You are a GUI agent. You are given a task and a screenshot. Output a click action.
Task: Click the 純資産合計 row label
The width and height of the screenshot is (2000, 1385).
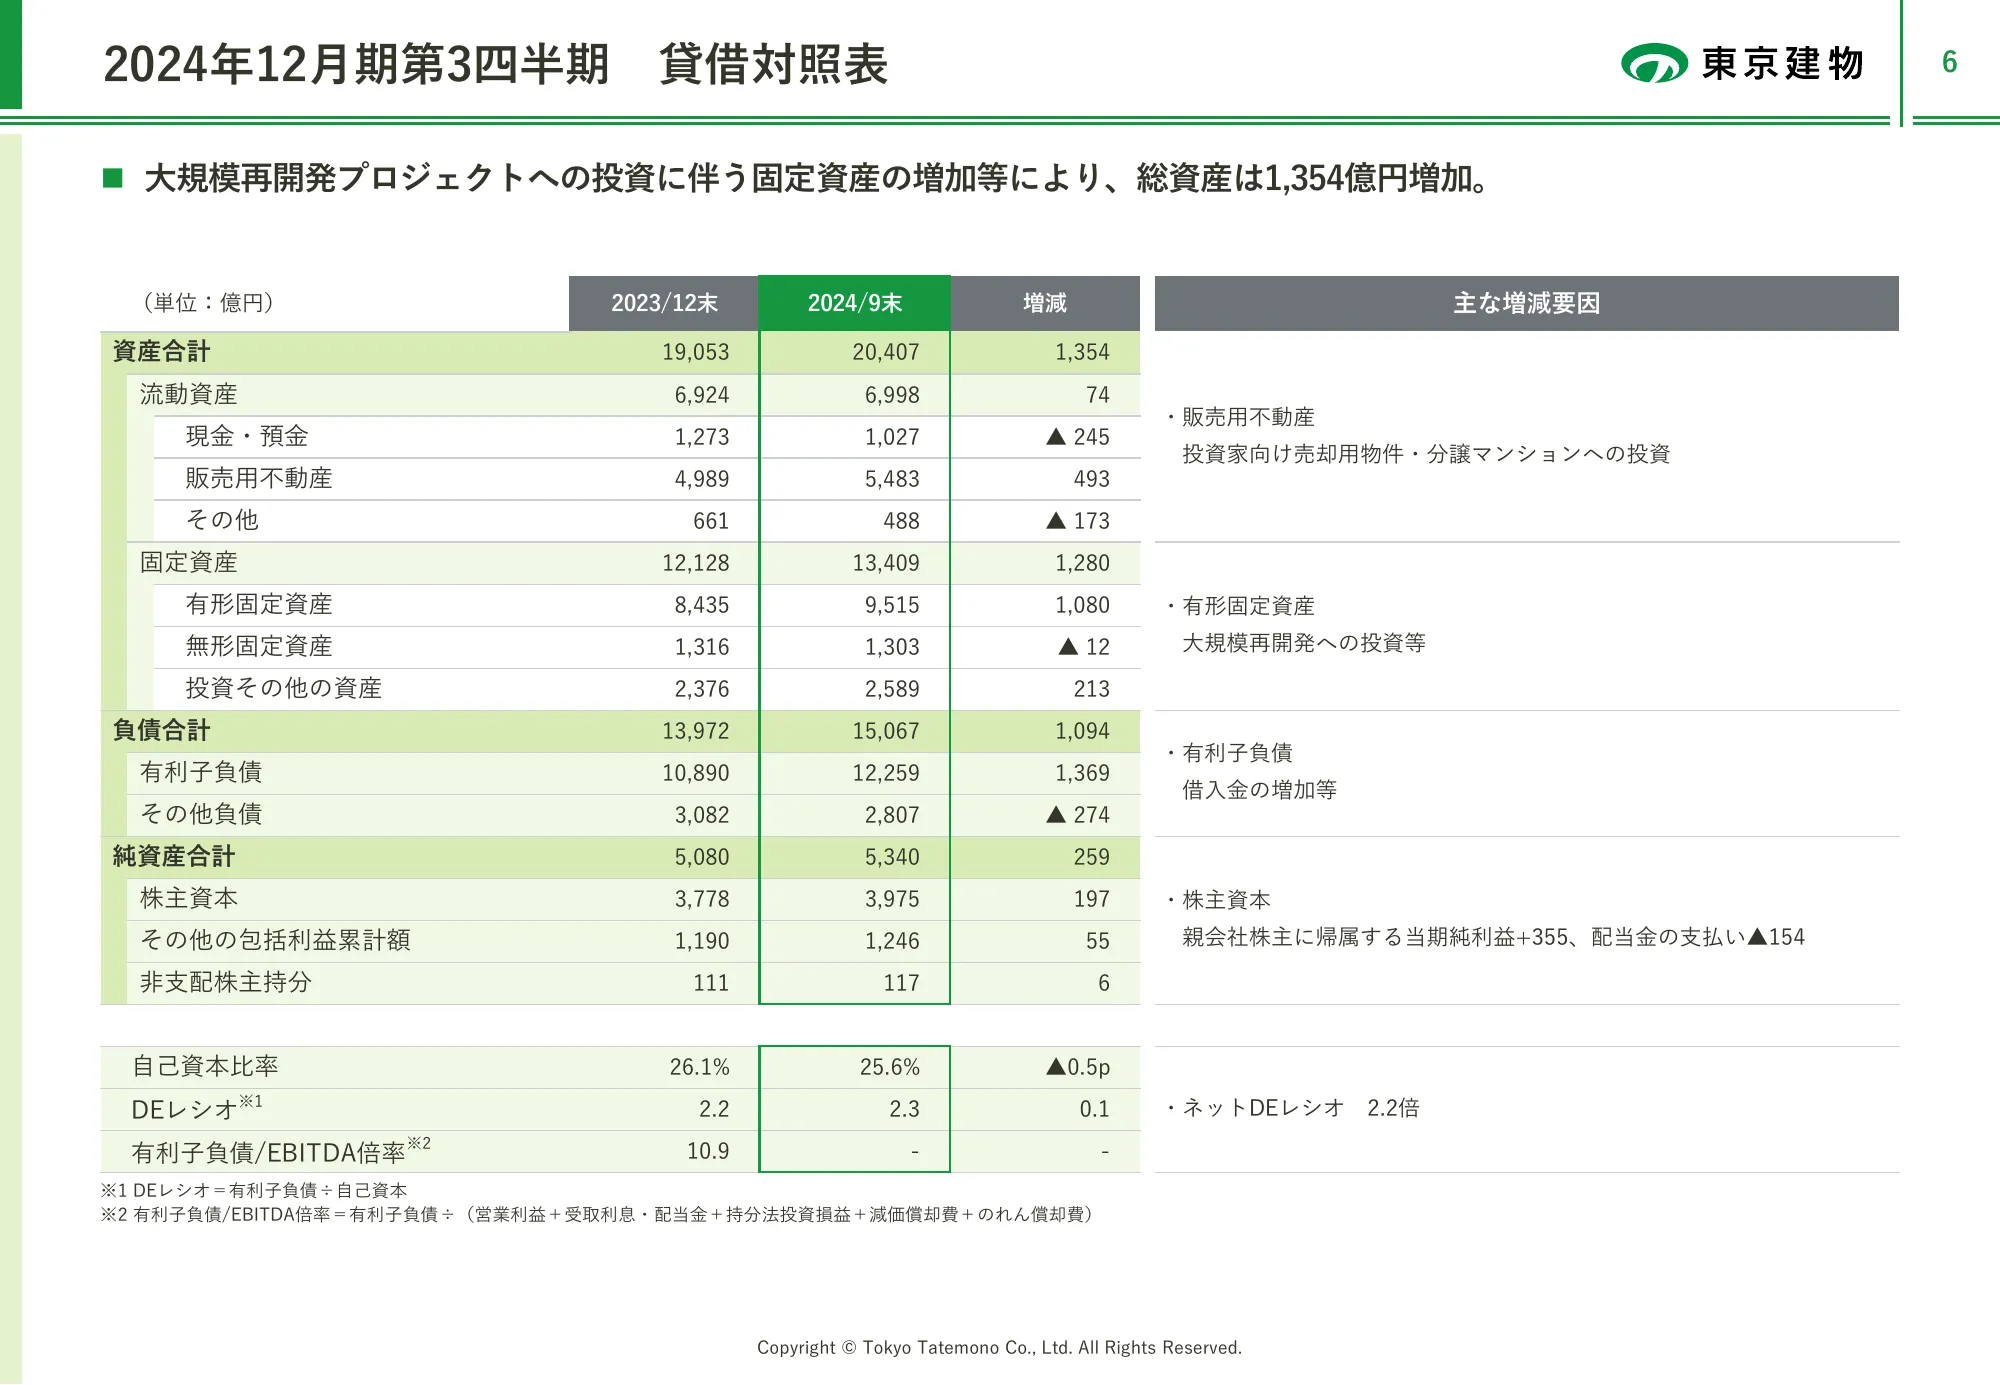coord(173,856)
